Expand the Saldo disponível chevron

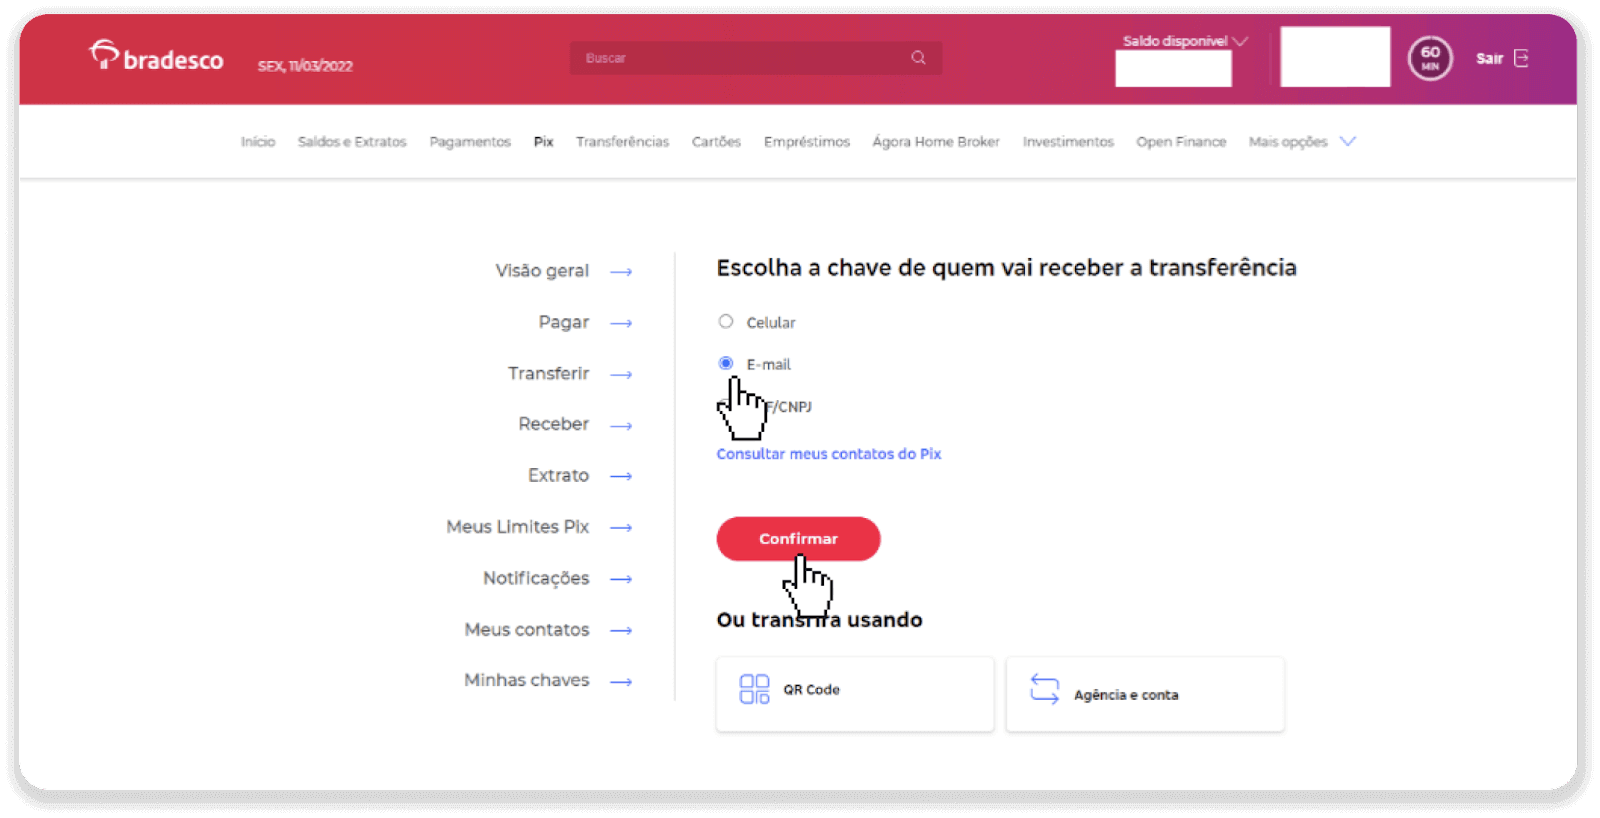[1241, 41]
